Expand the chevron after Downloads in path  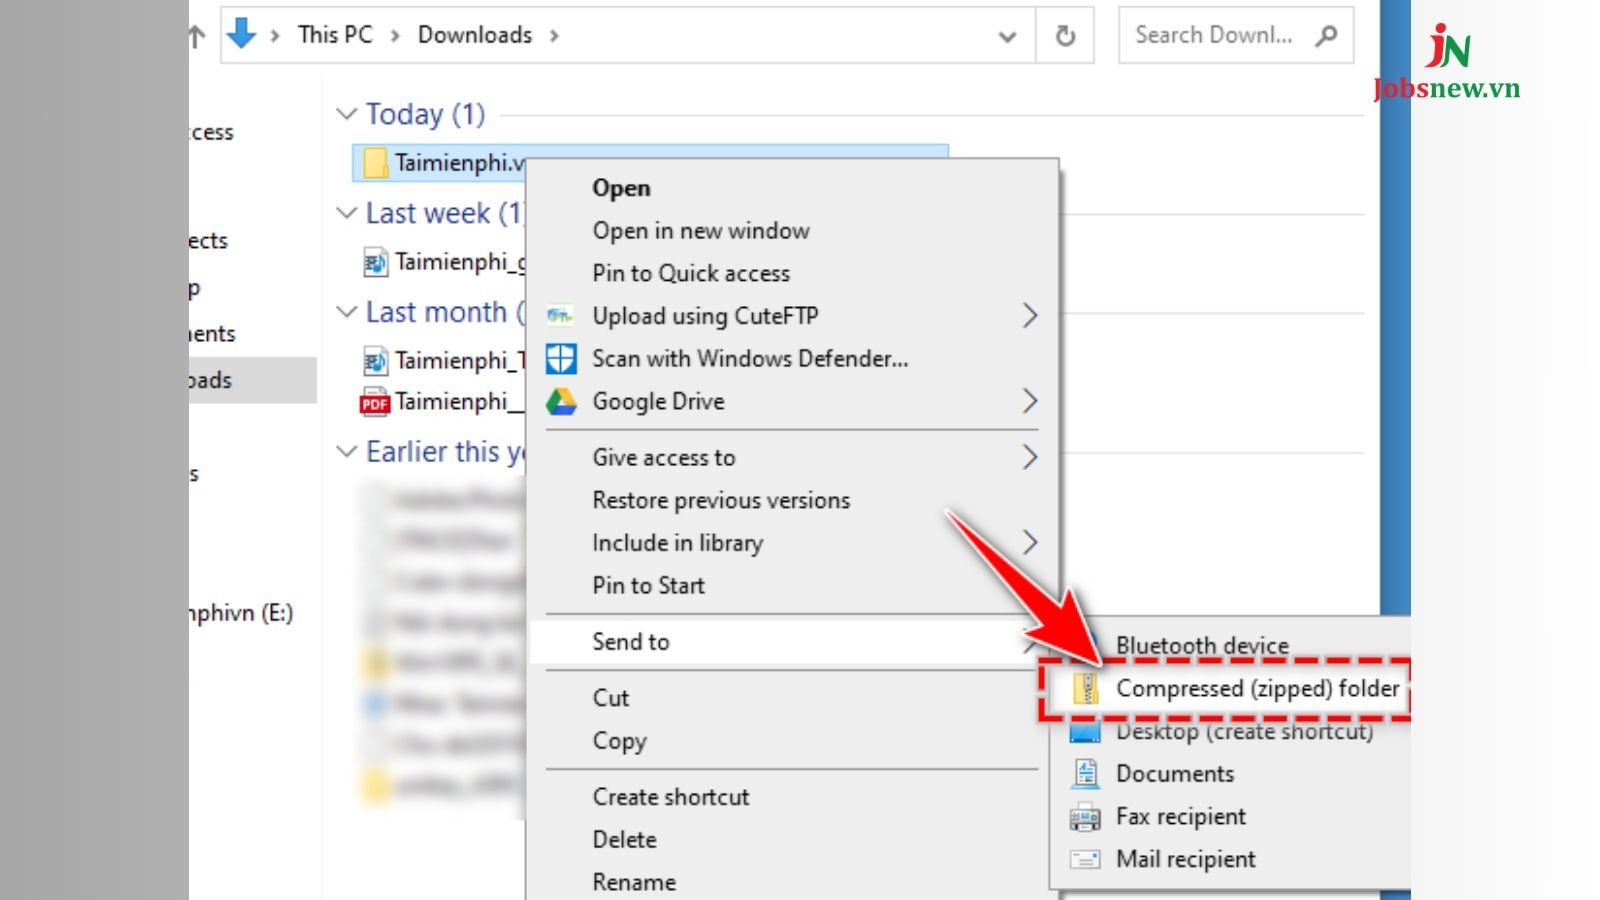point(554,36)
